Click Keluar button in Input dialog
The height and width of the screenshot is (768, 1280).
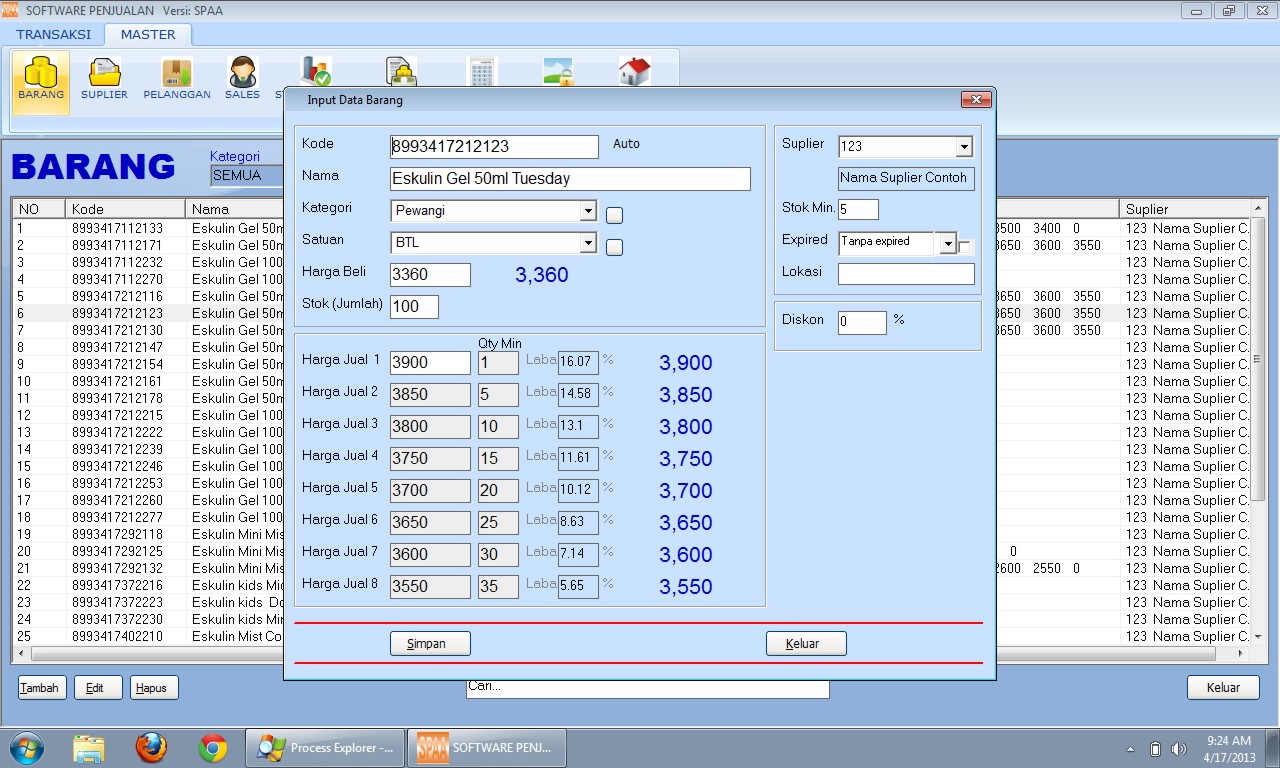point(806,644)
